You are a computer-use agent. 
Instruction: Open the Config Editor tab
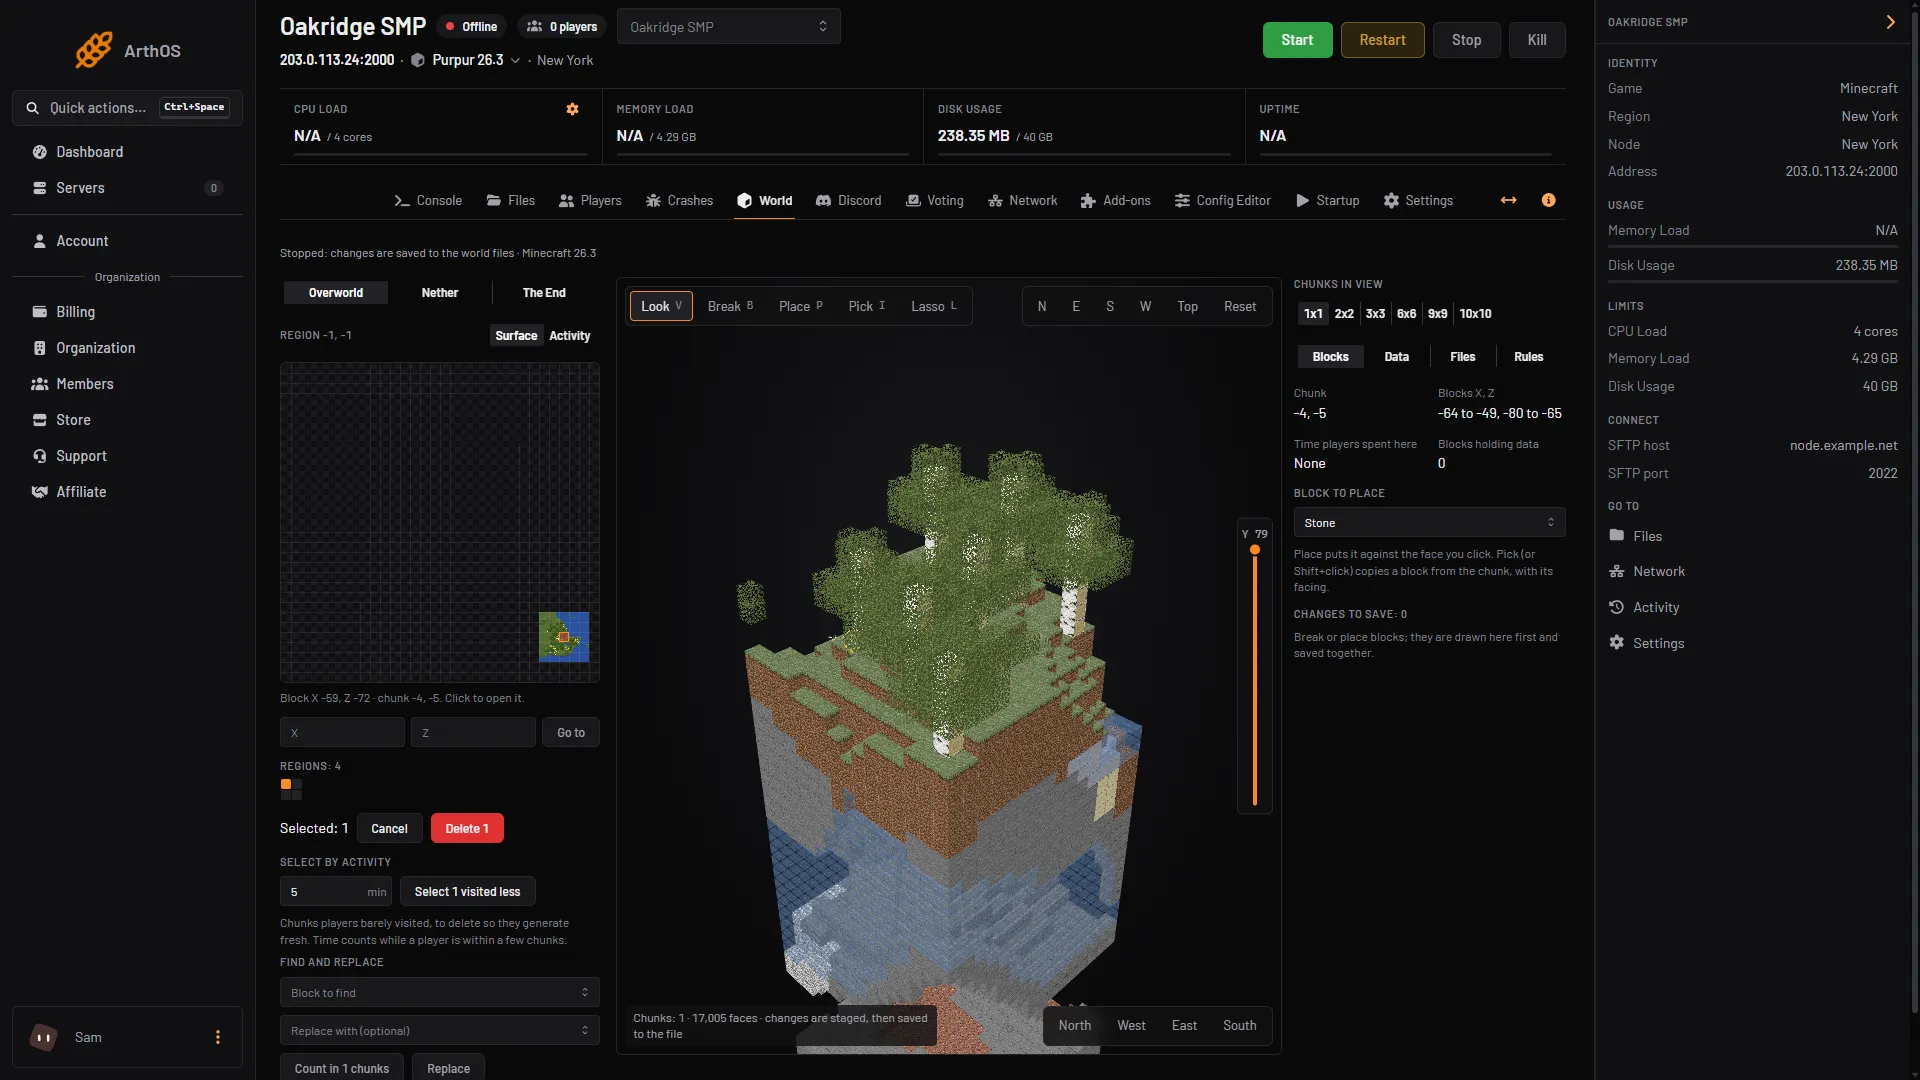(x=1222, y=201)
